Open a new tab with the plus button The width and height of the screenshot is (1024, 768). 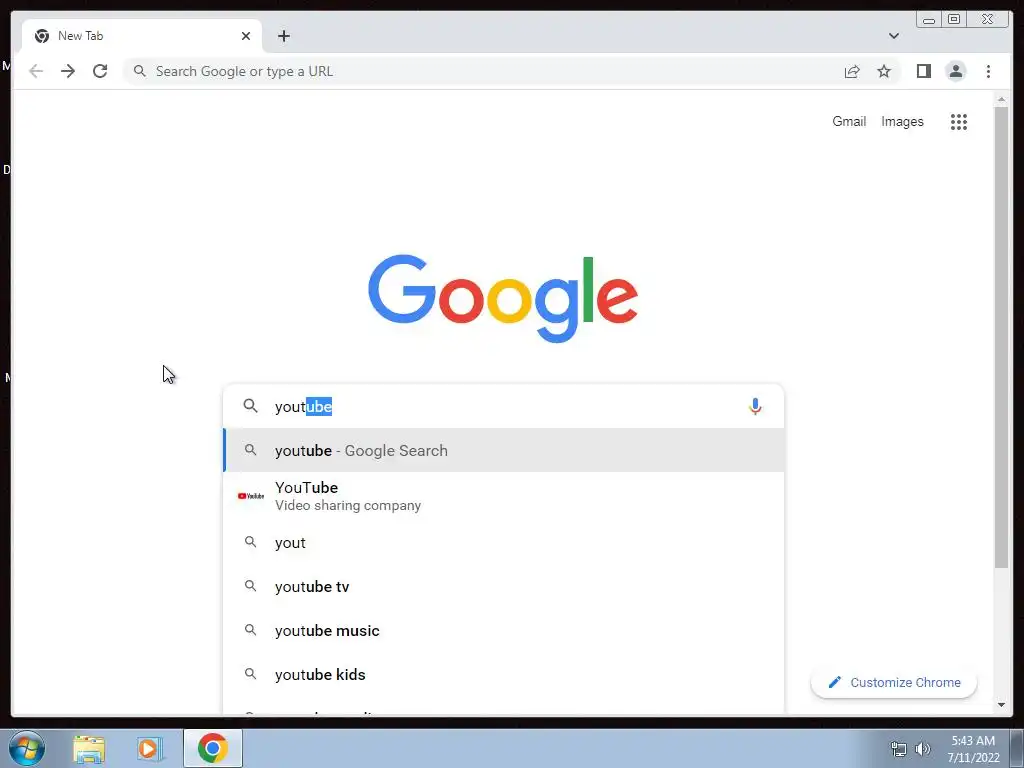point(283,36)
